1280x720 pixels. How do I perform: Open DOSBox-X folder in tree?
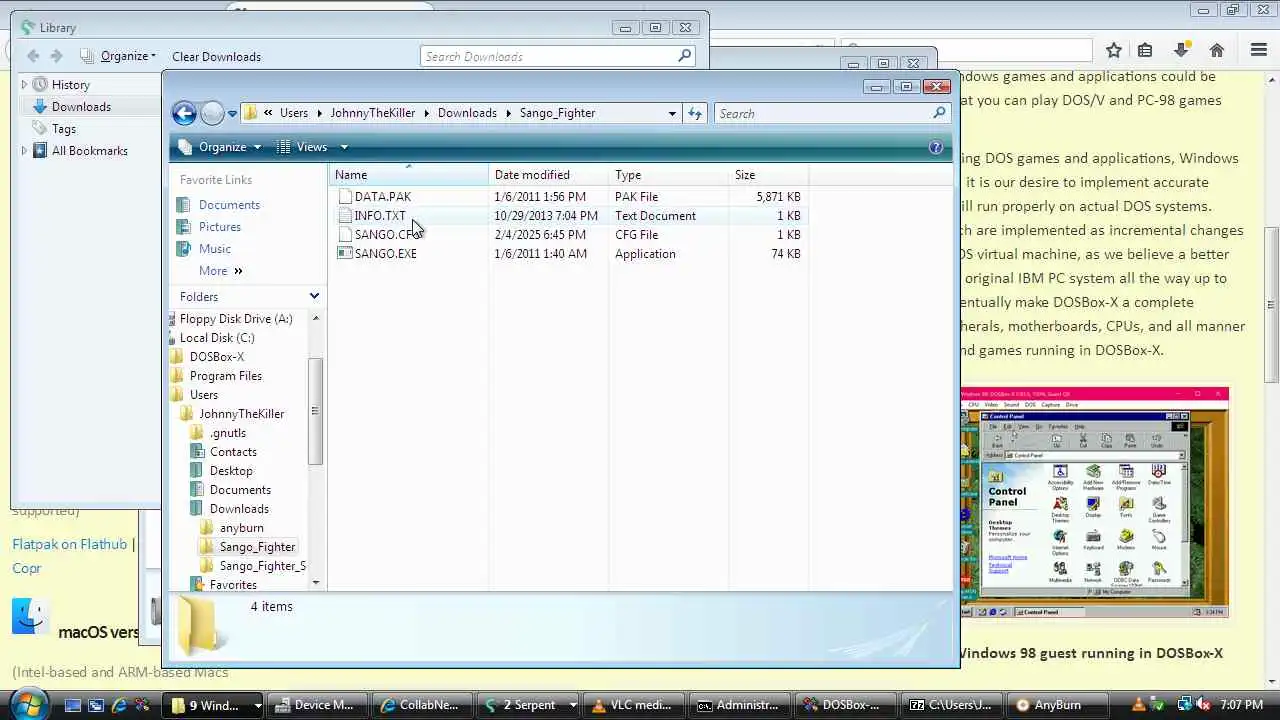coord(216,357)
